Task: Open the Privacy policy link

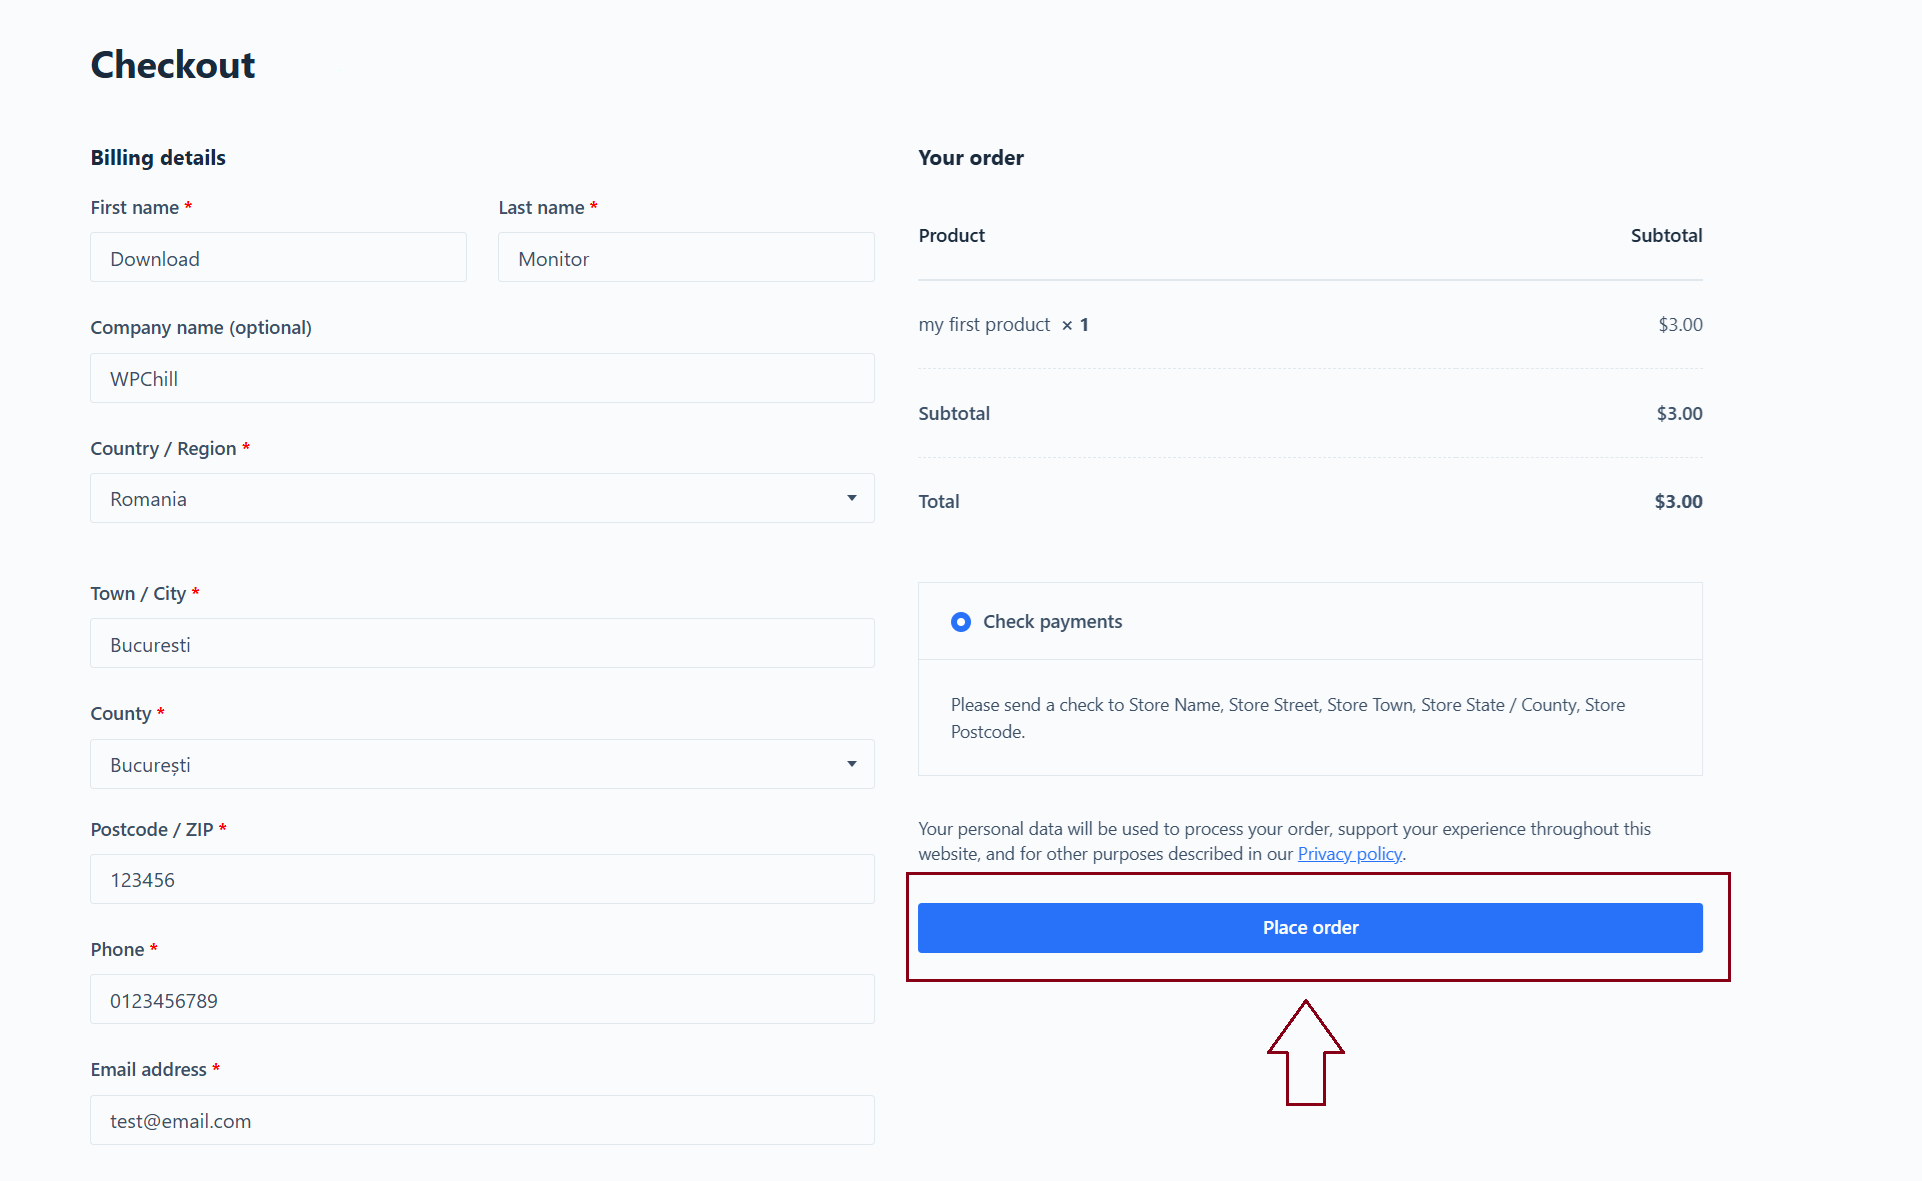Action: point(1349,853)
